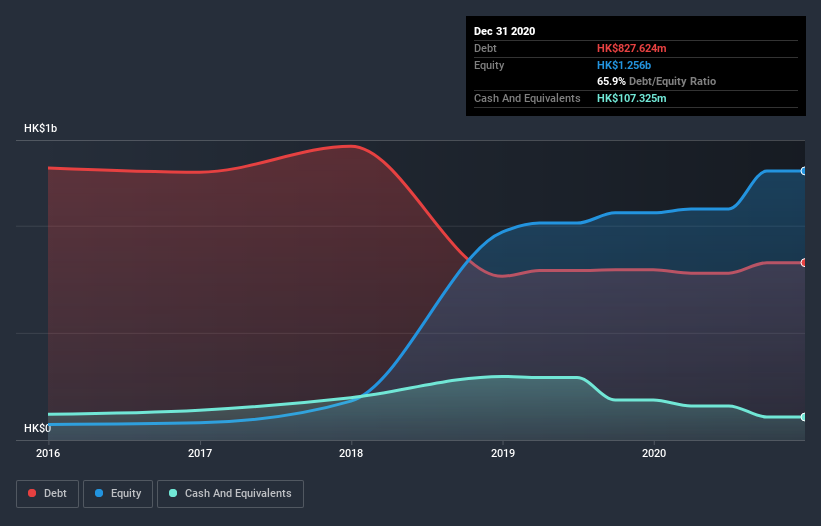Click the 2020 x-axis label
This screenshot has width=821, height=526.
(x=654, y=453)
